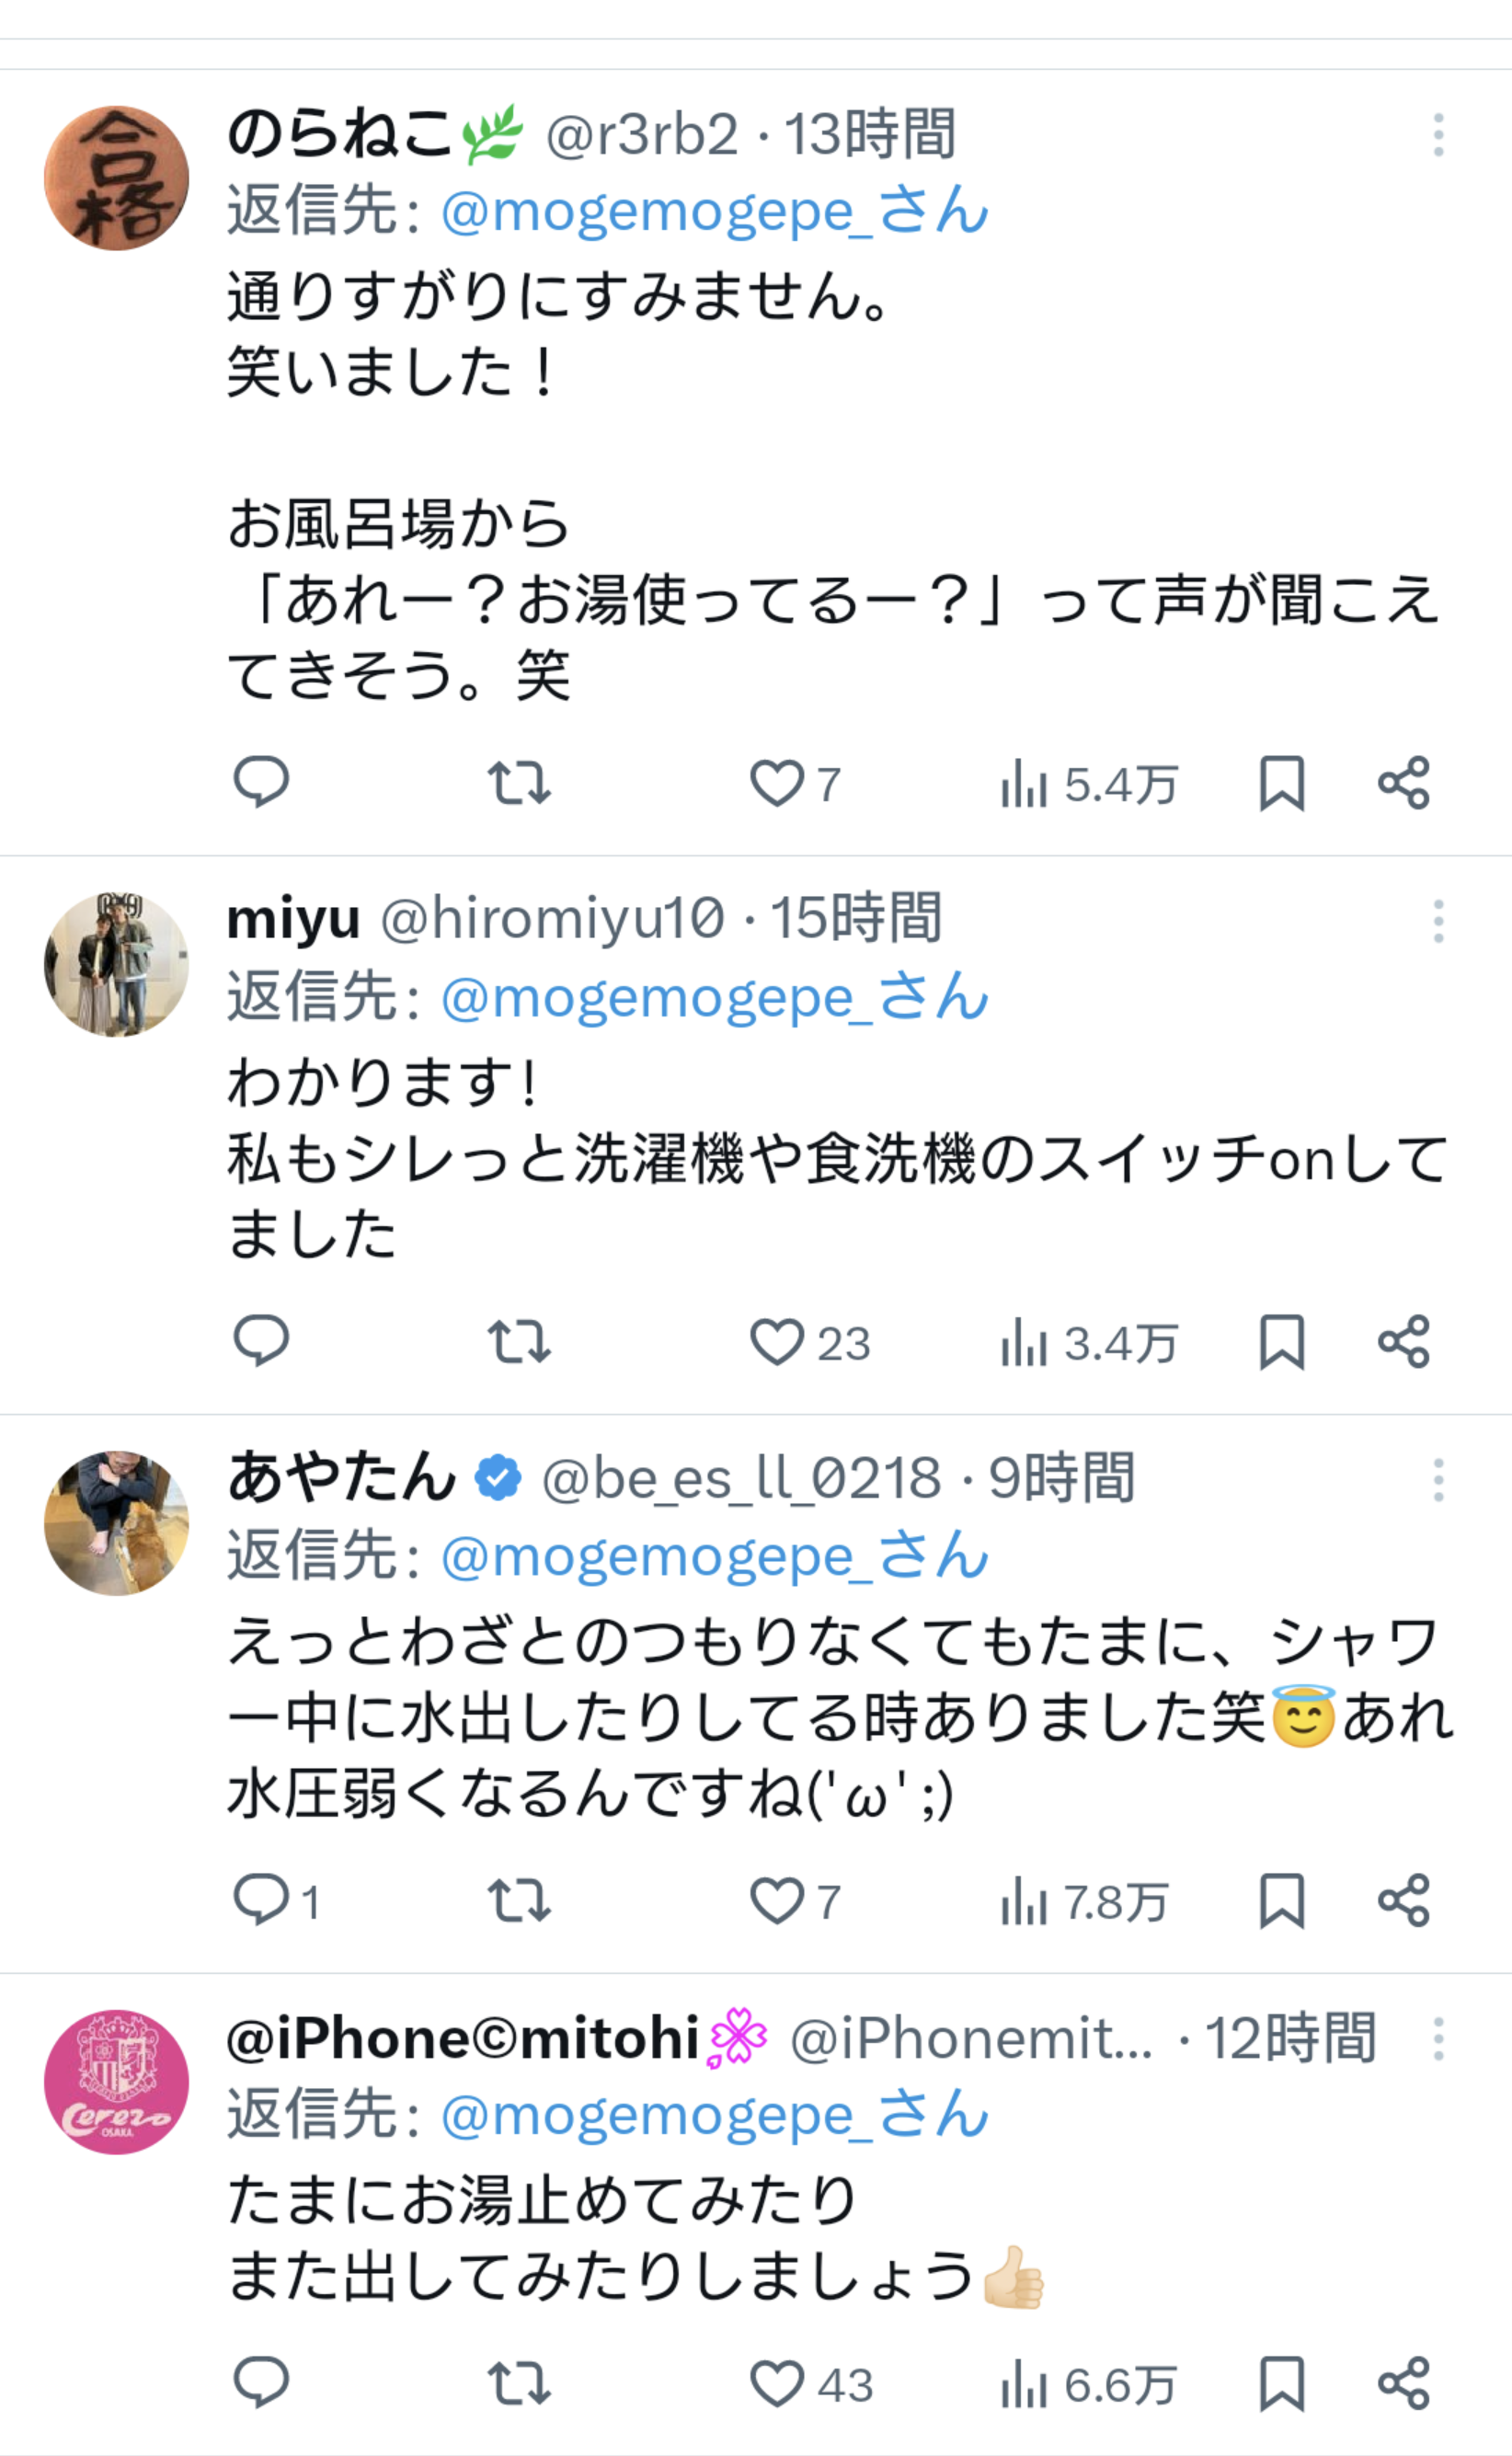
Task: Open @be_es_ll_0218 profile handle
Action: point(741,1479)
